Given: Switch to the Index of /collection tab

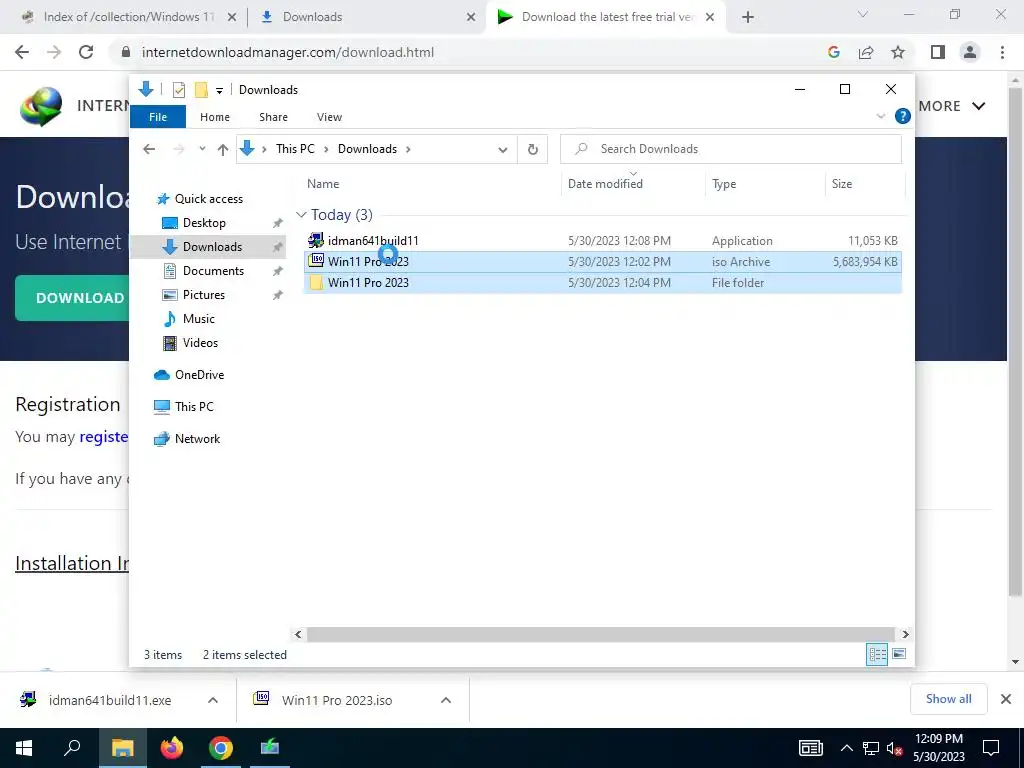Looking at the screenshot, I should click(129, 17).
